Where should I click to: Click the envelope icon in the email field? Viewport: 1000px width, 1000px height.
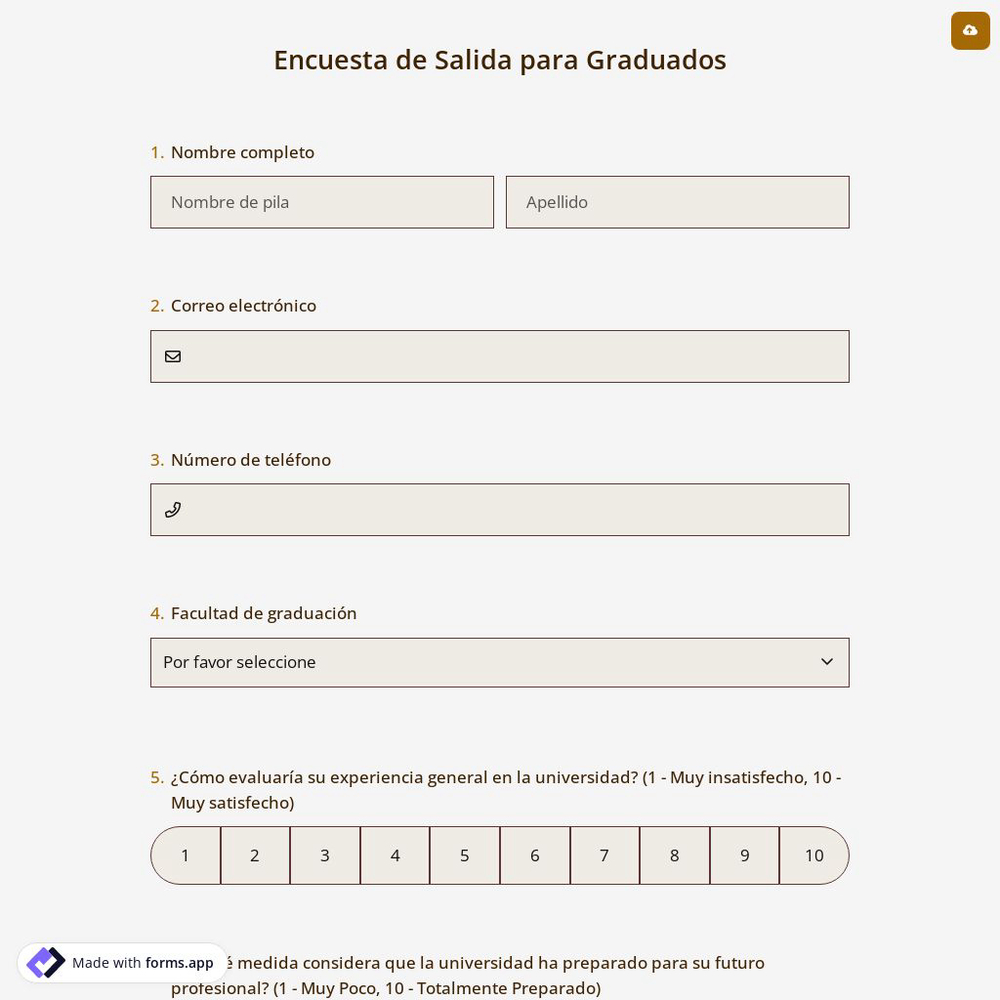pos(173,356)
